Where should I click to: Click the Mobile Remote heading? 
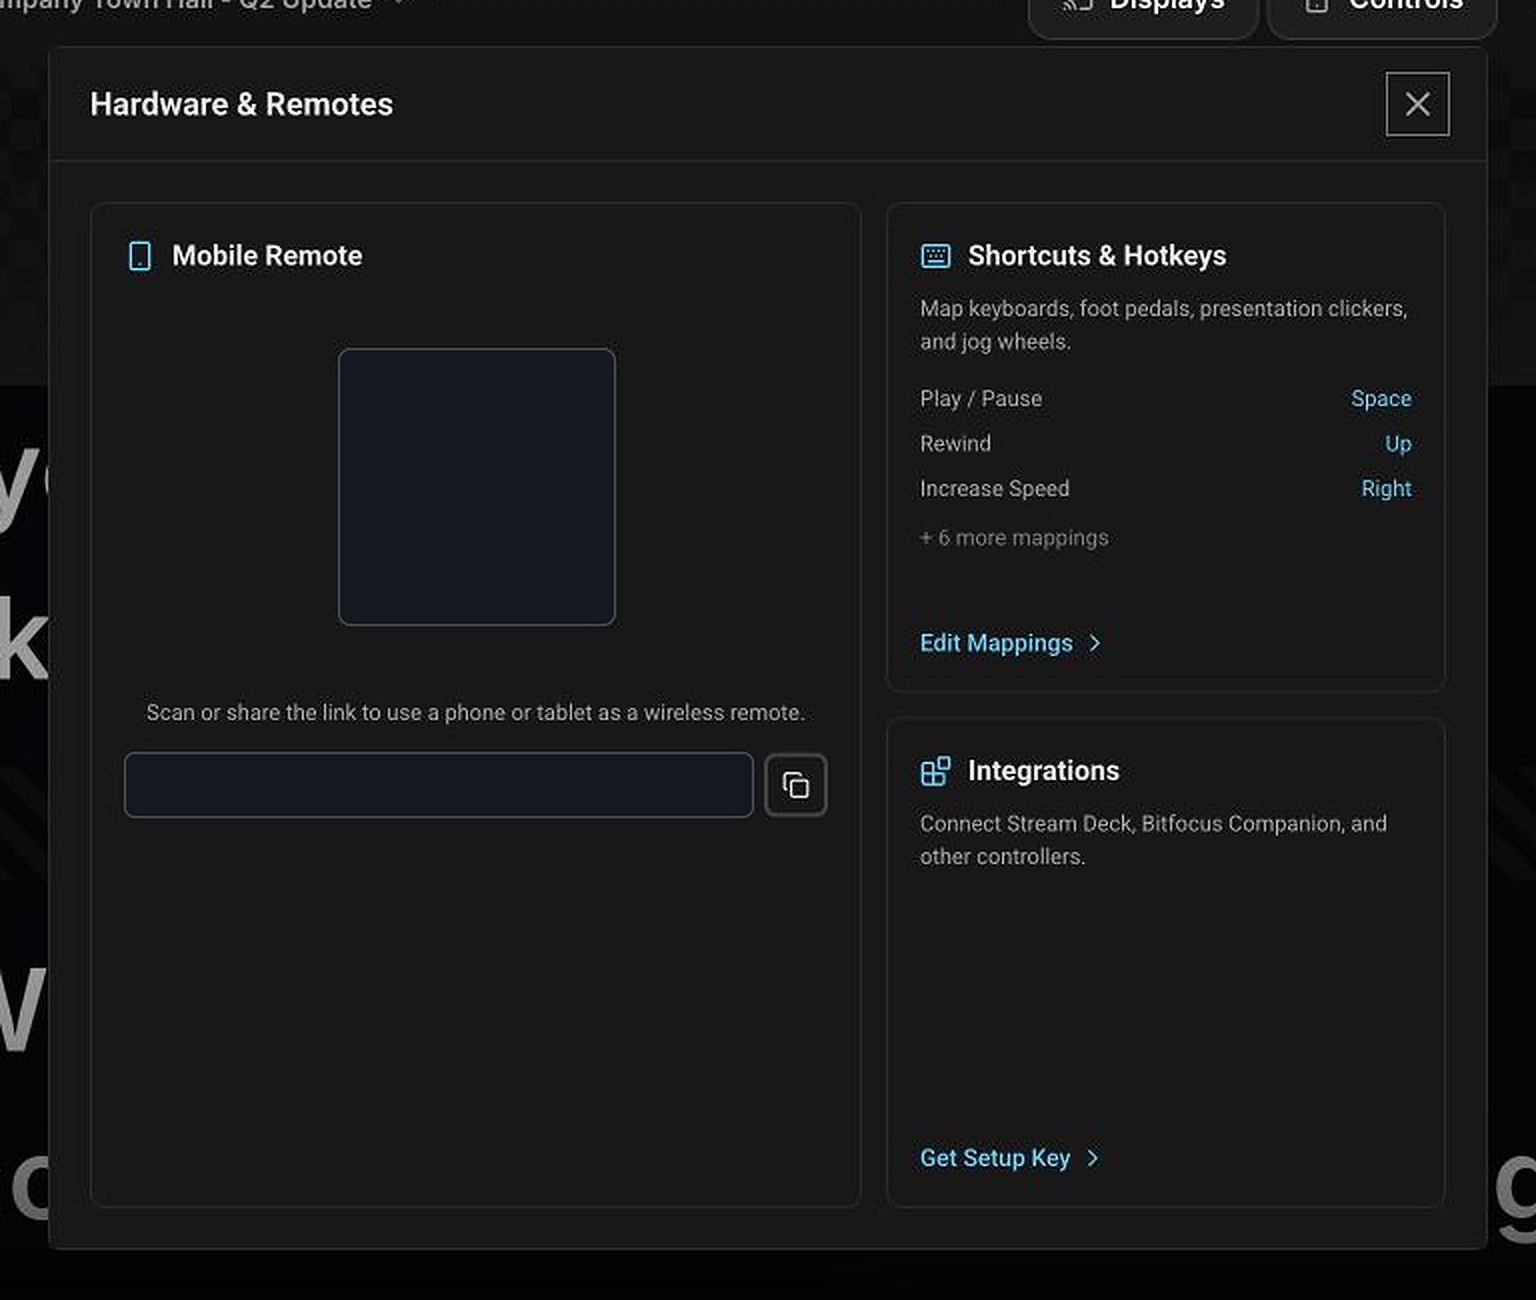click(267, 256)
